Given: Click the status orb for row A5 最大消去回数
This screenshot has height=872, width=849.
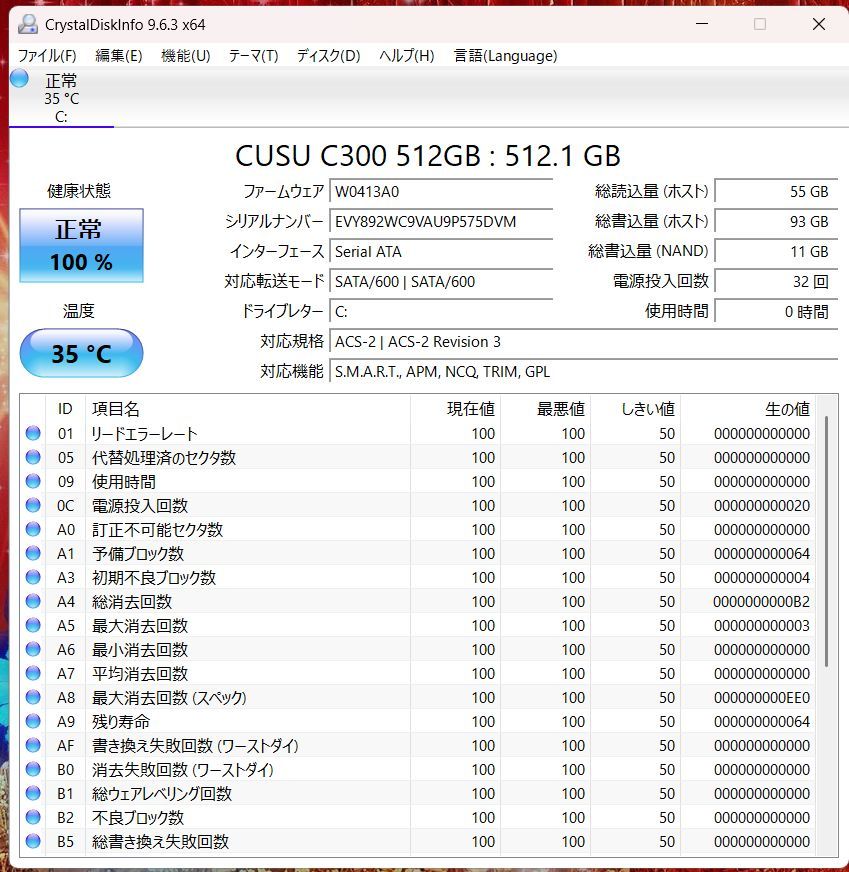Looking at the screenshot, I should [33, 625].
